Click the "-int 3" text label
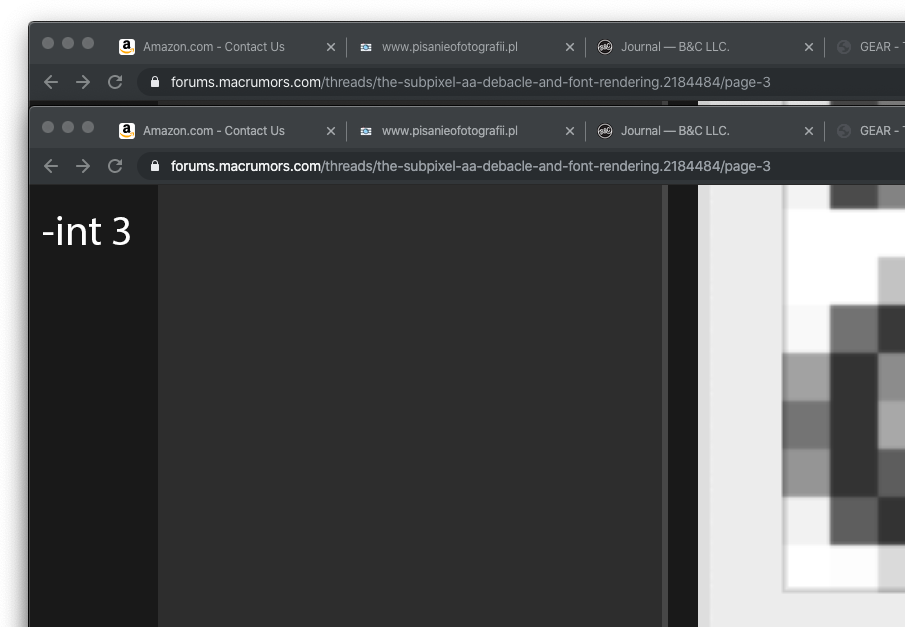Image resolution: width=905 pixels, height=627 pixels. (x=87, y=232)
